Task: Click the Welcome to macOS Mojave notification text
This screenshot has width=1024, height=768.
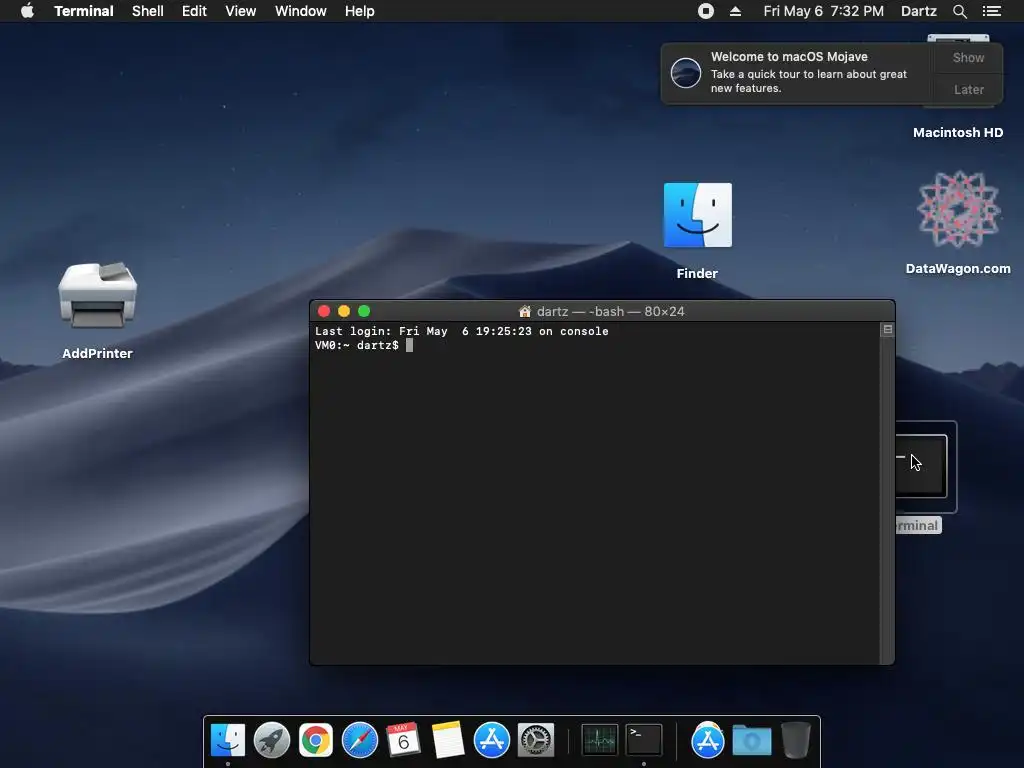Action: (x=789, y=57)
